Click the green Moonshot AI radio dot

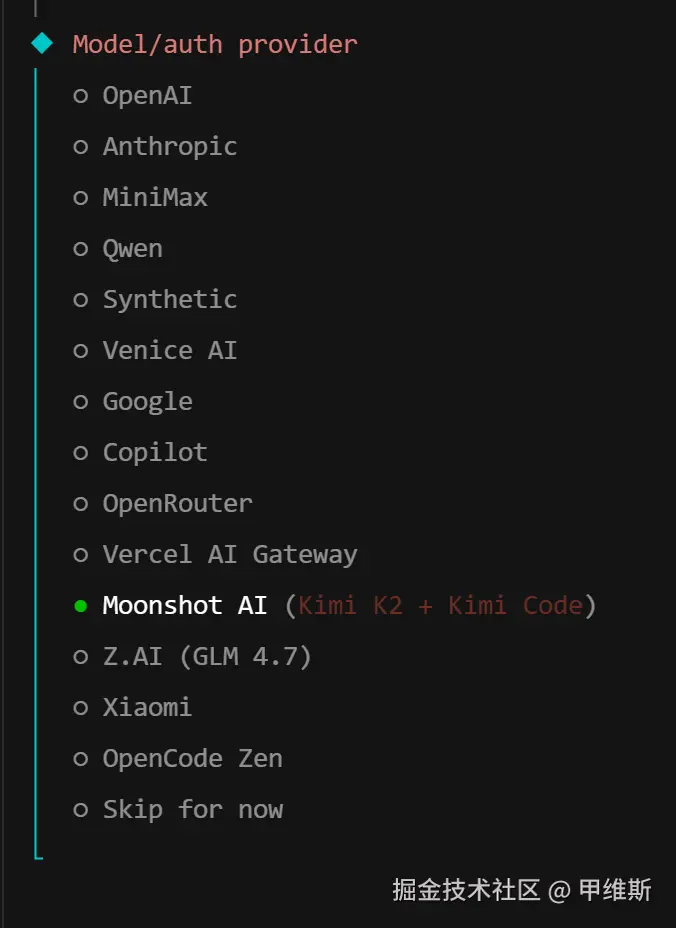(x=81, y=606)
